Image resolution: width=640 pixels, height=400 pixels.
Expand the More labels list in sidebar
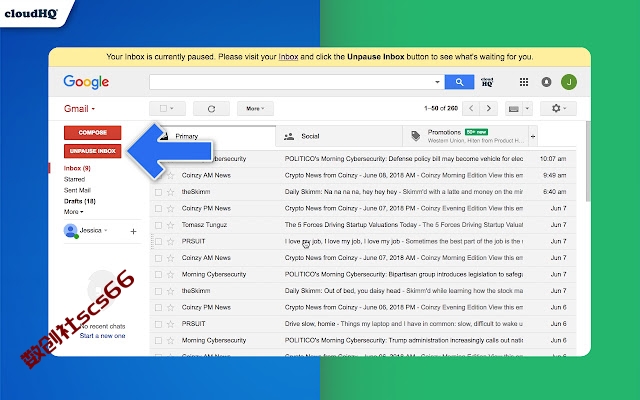[x=73, y=212]
